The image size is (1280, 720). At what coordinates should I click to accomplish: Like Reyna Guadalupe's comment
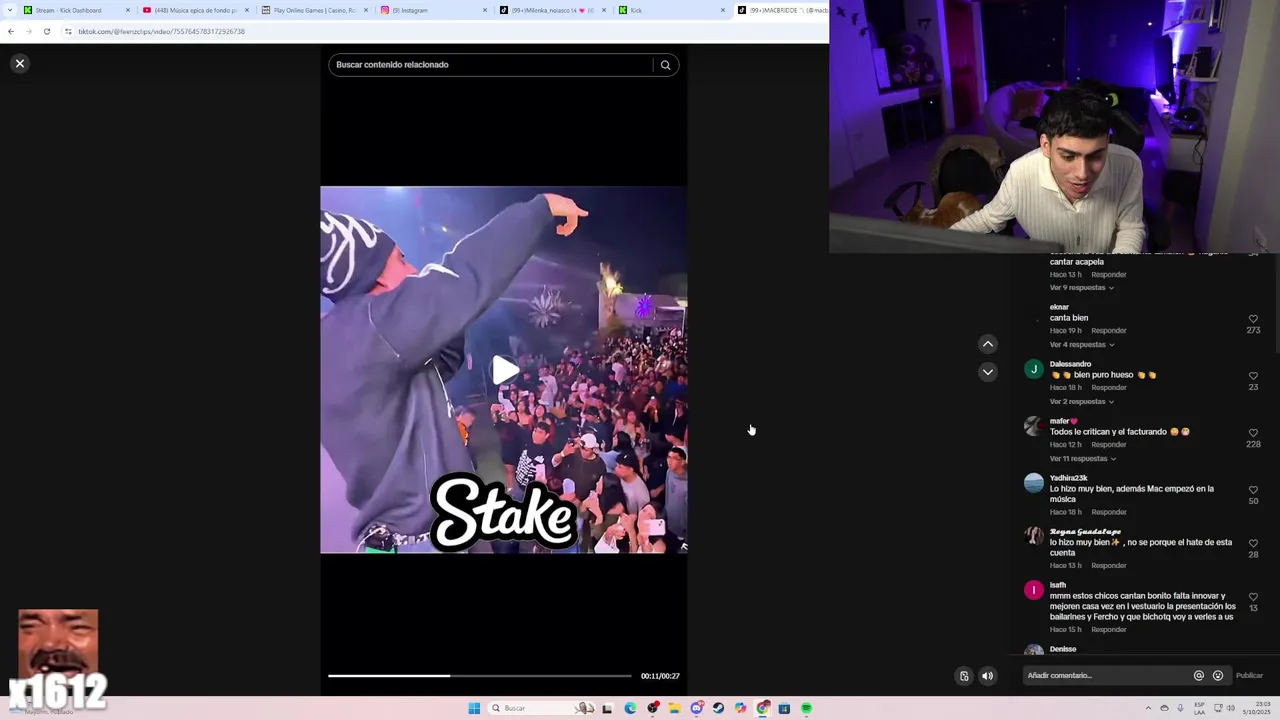pos(1253,543)
